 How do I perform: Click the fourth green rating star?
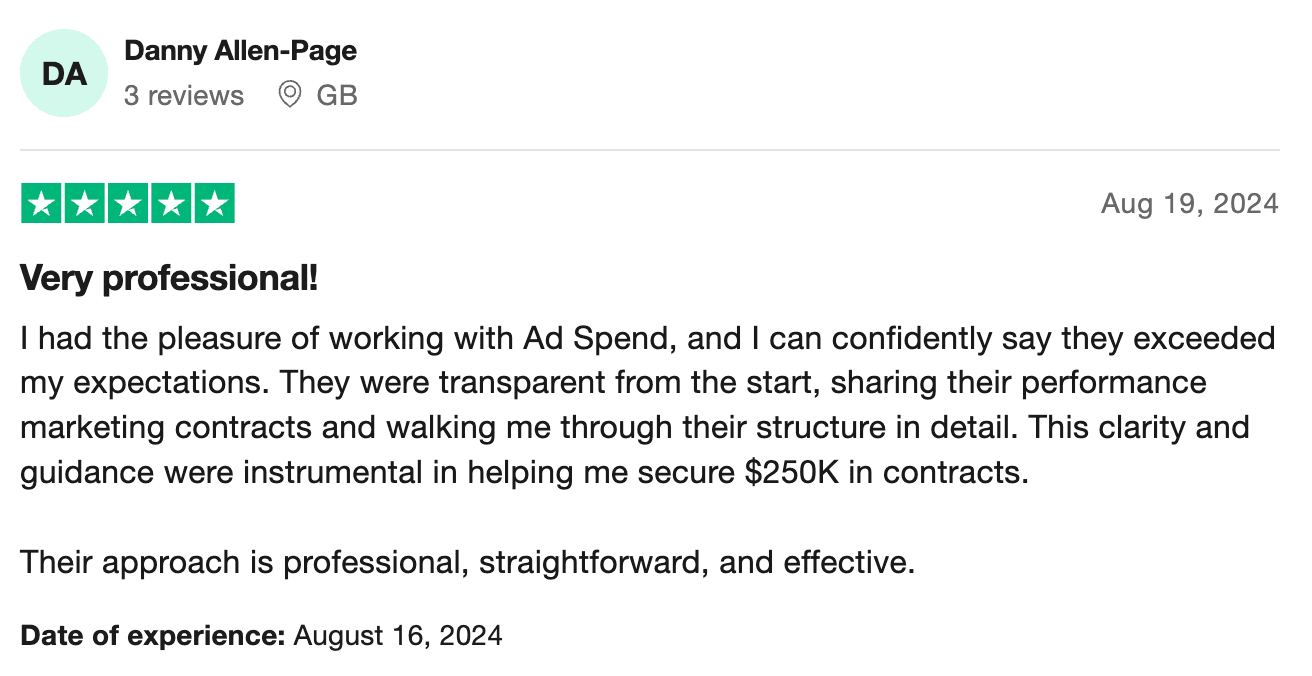(170, 204)
